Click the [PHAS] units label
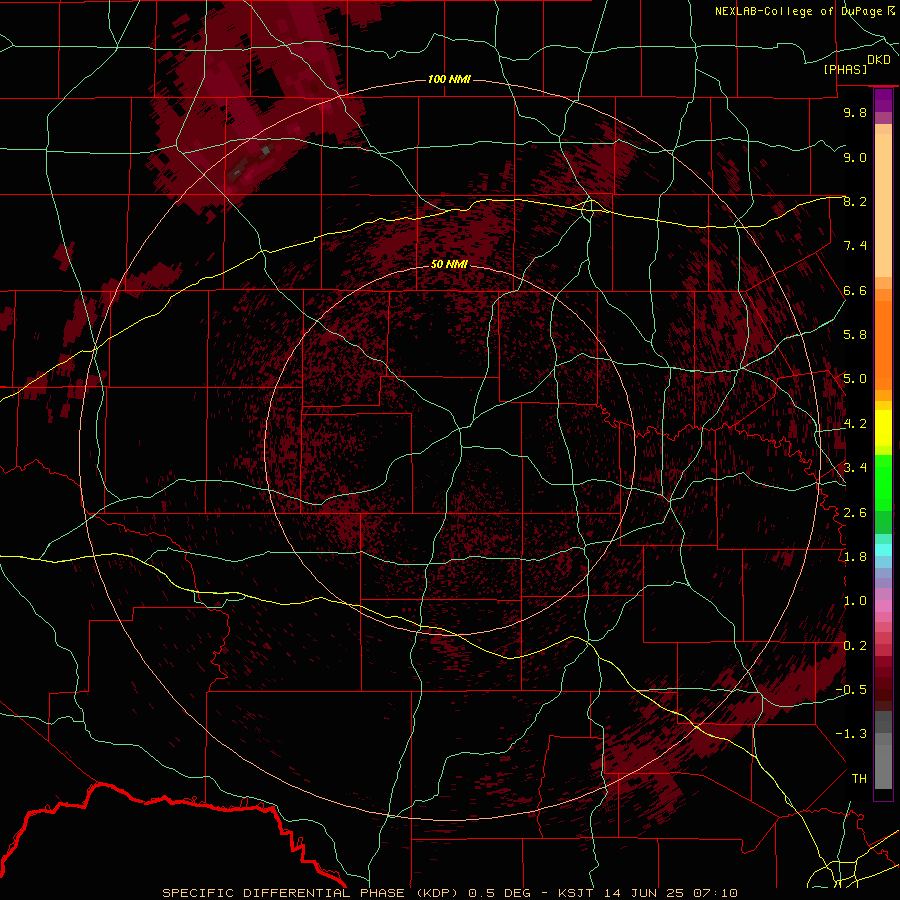This screenshot has height=900, width=900. click(x=845, y=70)
